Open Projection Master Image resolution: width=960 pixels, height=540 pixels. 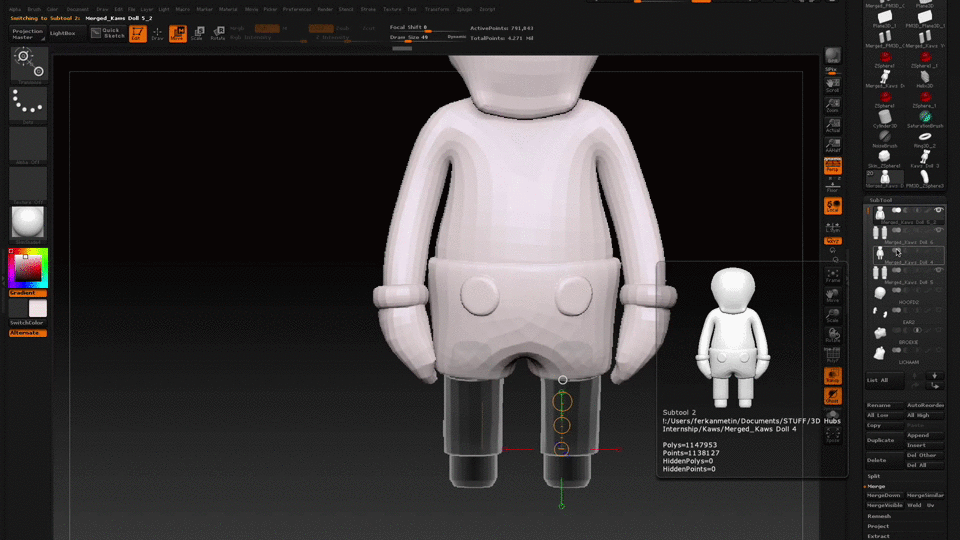[28, 34]
